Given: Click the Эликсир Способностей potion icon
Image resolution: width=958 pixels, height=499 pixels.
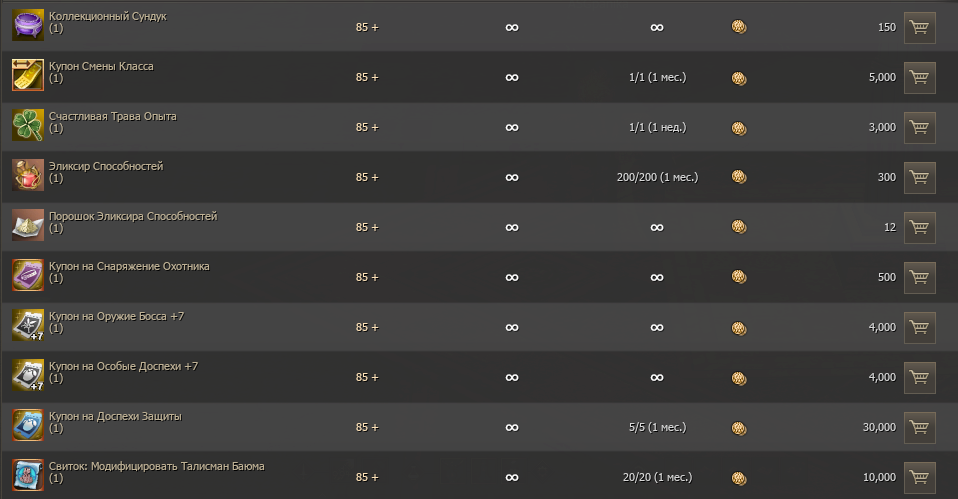Looking at the screenshot, I should [27, 175].
